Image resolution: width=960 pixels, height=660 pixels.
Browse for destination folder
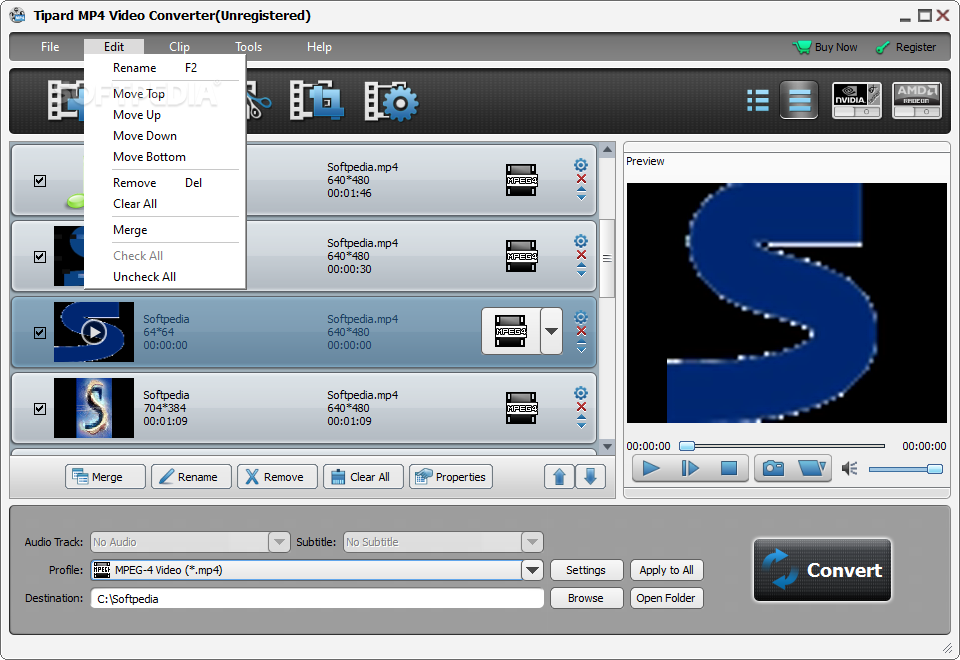click(x=587, y=598)
